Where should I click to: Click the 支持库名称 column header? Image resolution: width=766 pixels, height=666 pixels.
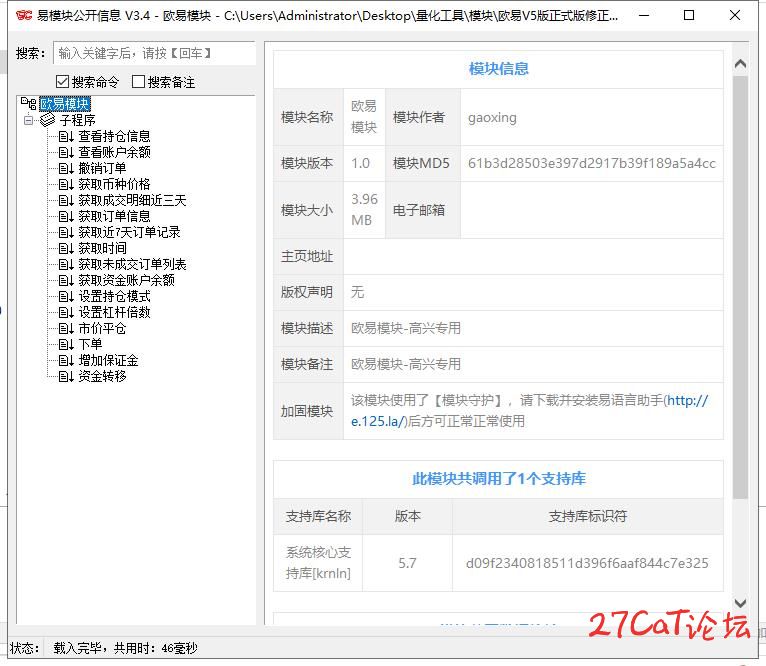(x=318, y=516)
